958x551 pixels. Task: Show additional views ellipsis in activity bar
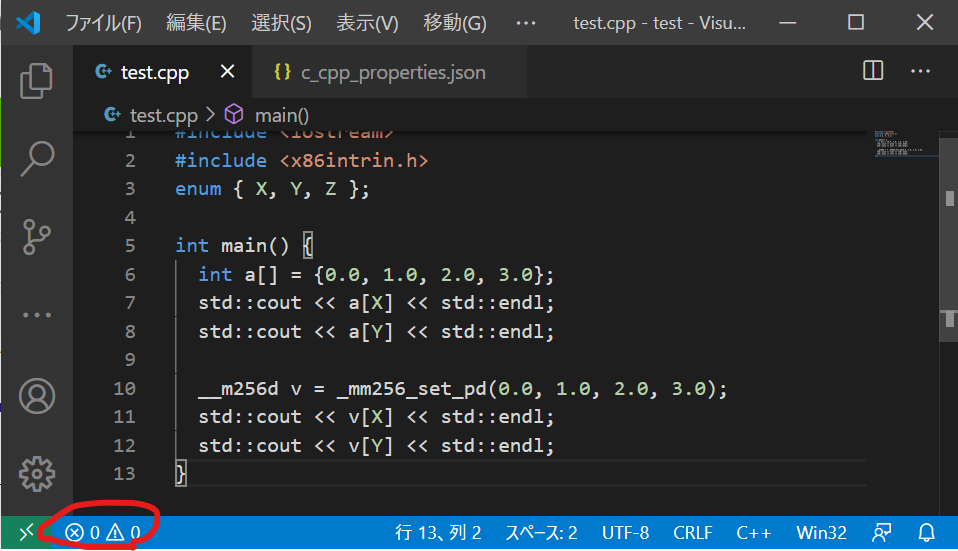coord(37,315)
